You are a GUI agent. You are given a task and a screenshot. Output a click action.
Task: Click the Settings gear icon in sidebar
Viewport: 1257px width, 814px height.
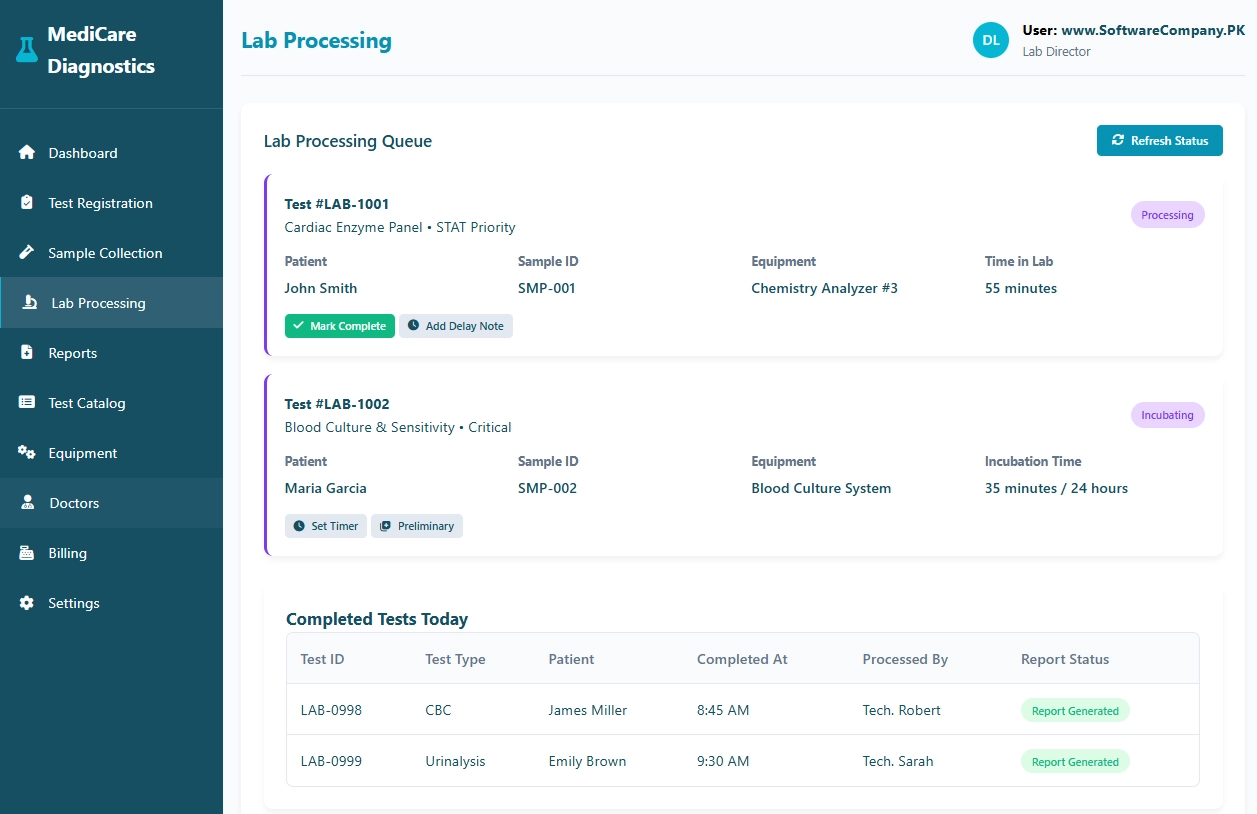pos(27,603)
